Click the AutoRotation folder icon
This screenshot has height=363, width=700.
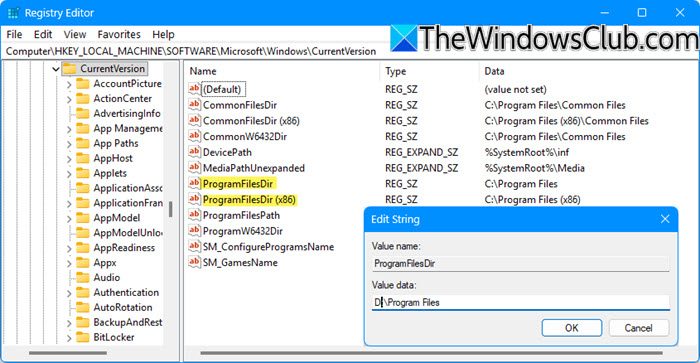(83, 307)
